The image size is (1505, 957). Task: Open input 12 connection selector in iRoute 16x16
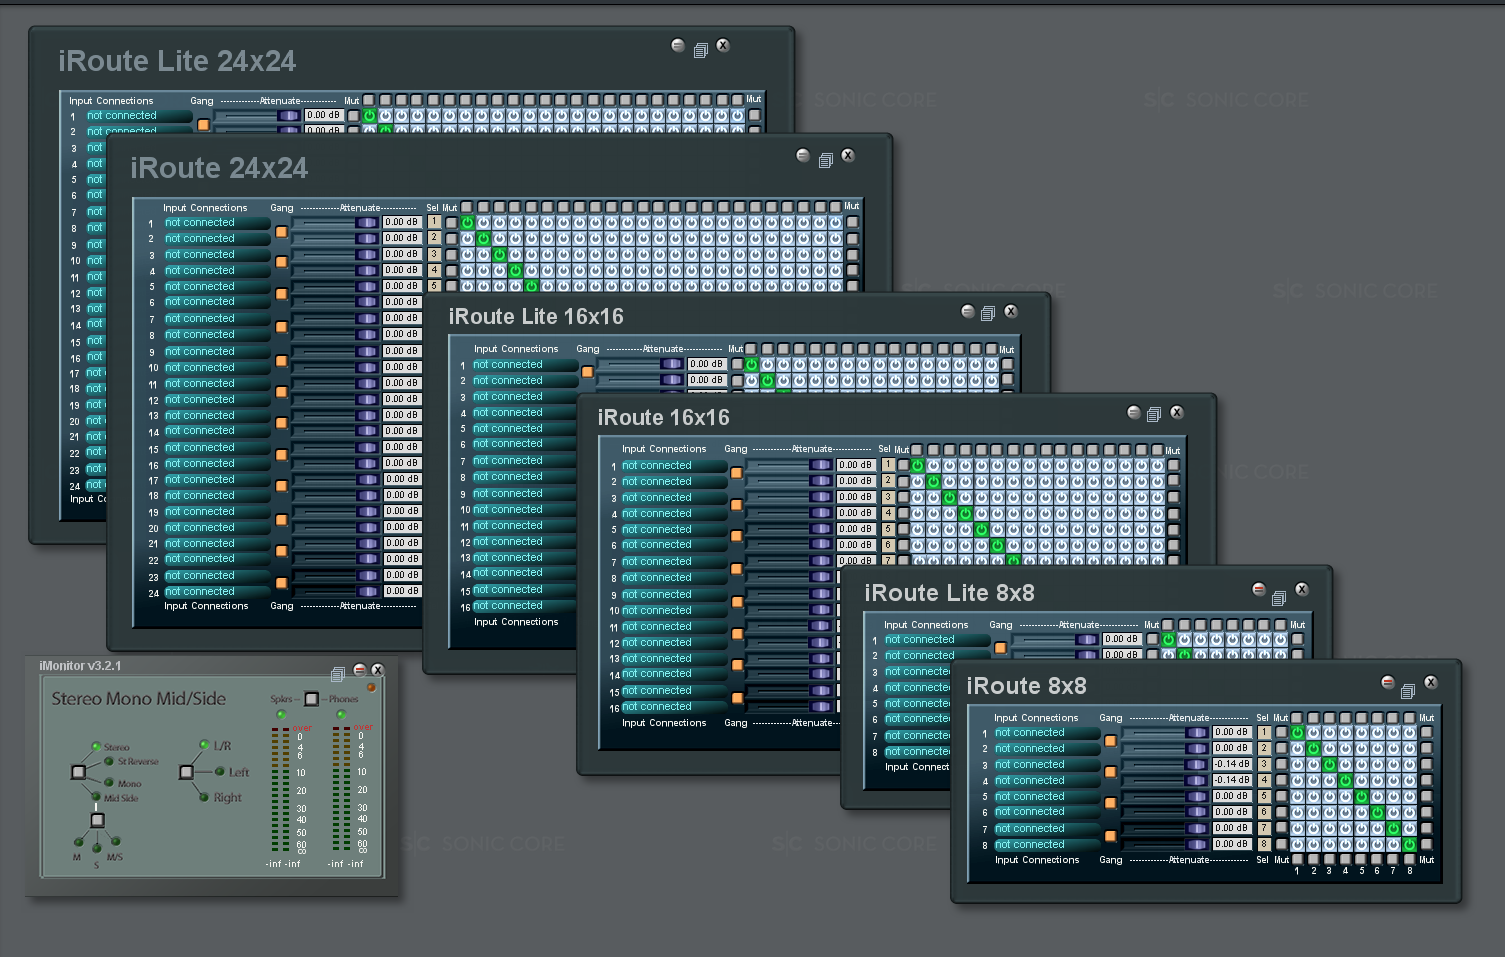(674, 642)
